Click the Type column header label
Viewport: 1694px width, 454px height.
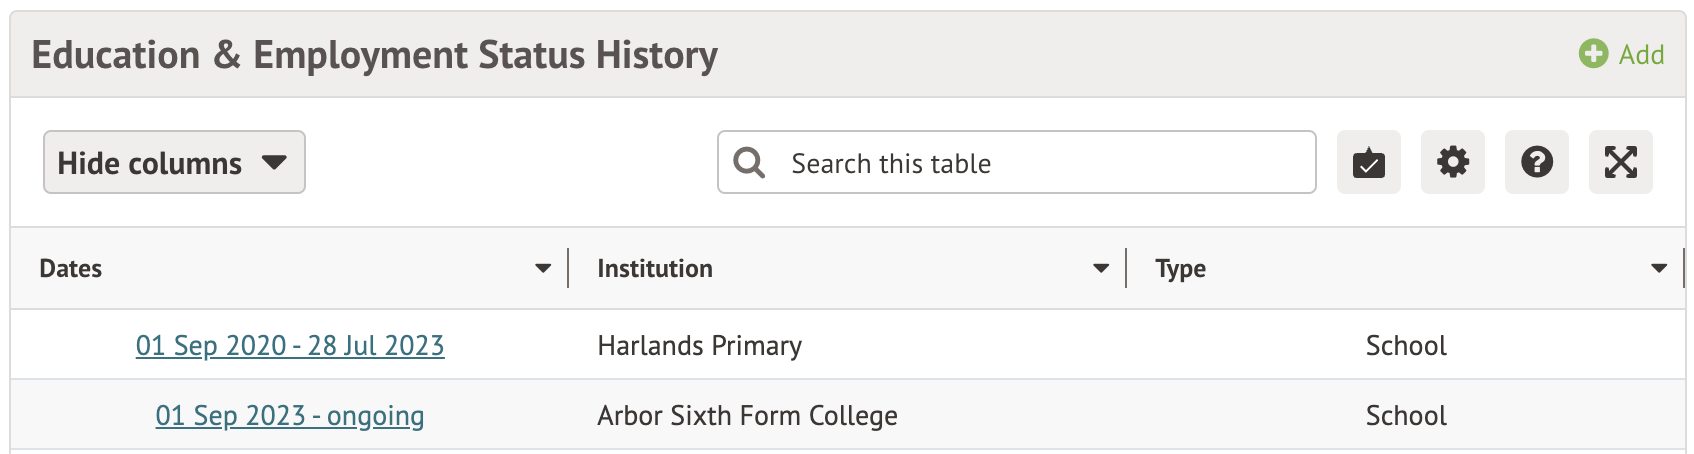tap(1181, 268)
